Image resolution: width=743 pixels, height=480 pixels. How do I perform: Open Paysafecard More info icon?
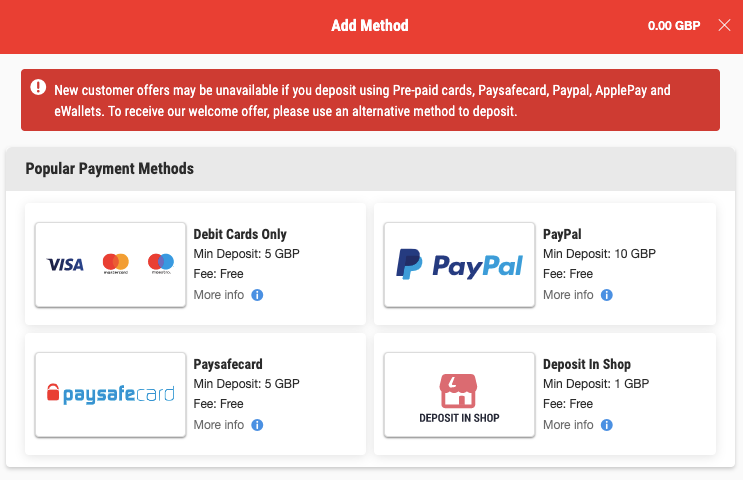point(257,425)
